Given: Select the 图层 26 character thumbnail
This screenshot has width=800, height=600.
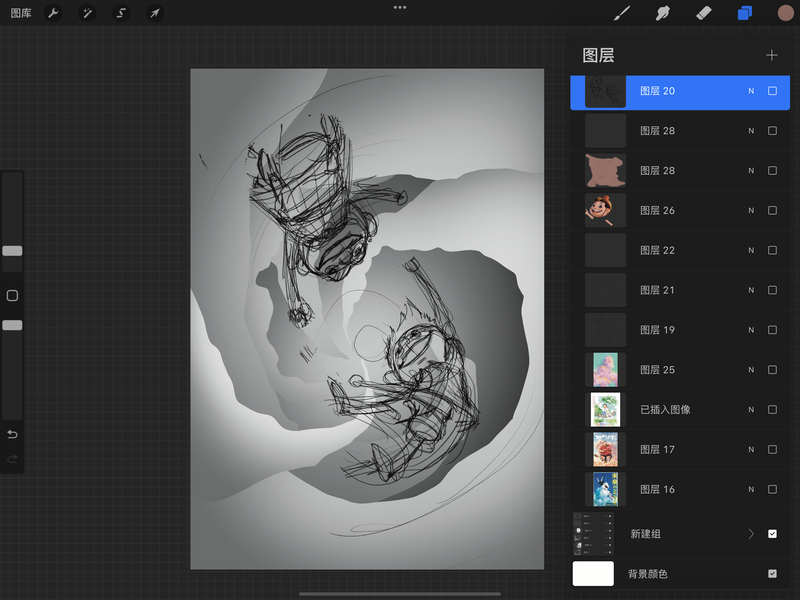Looking at the screenshot, I should (605, 210).
